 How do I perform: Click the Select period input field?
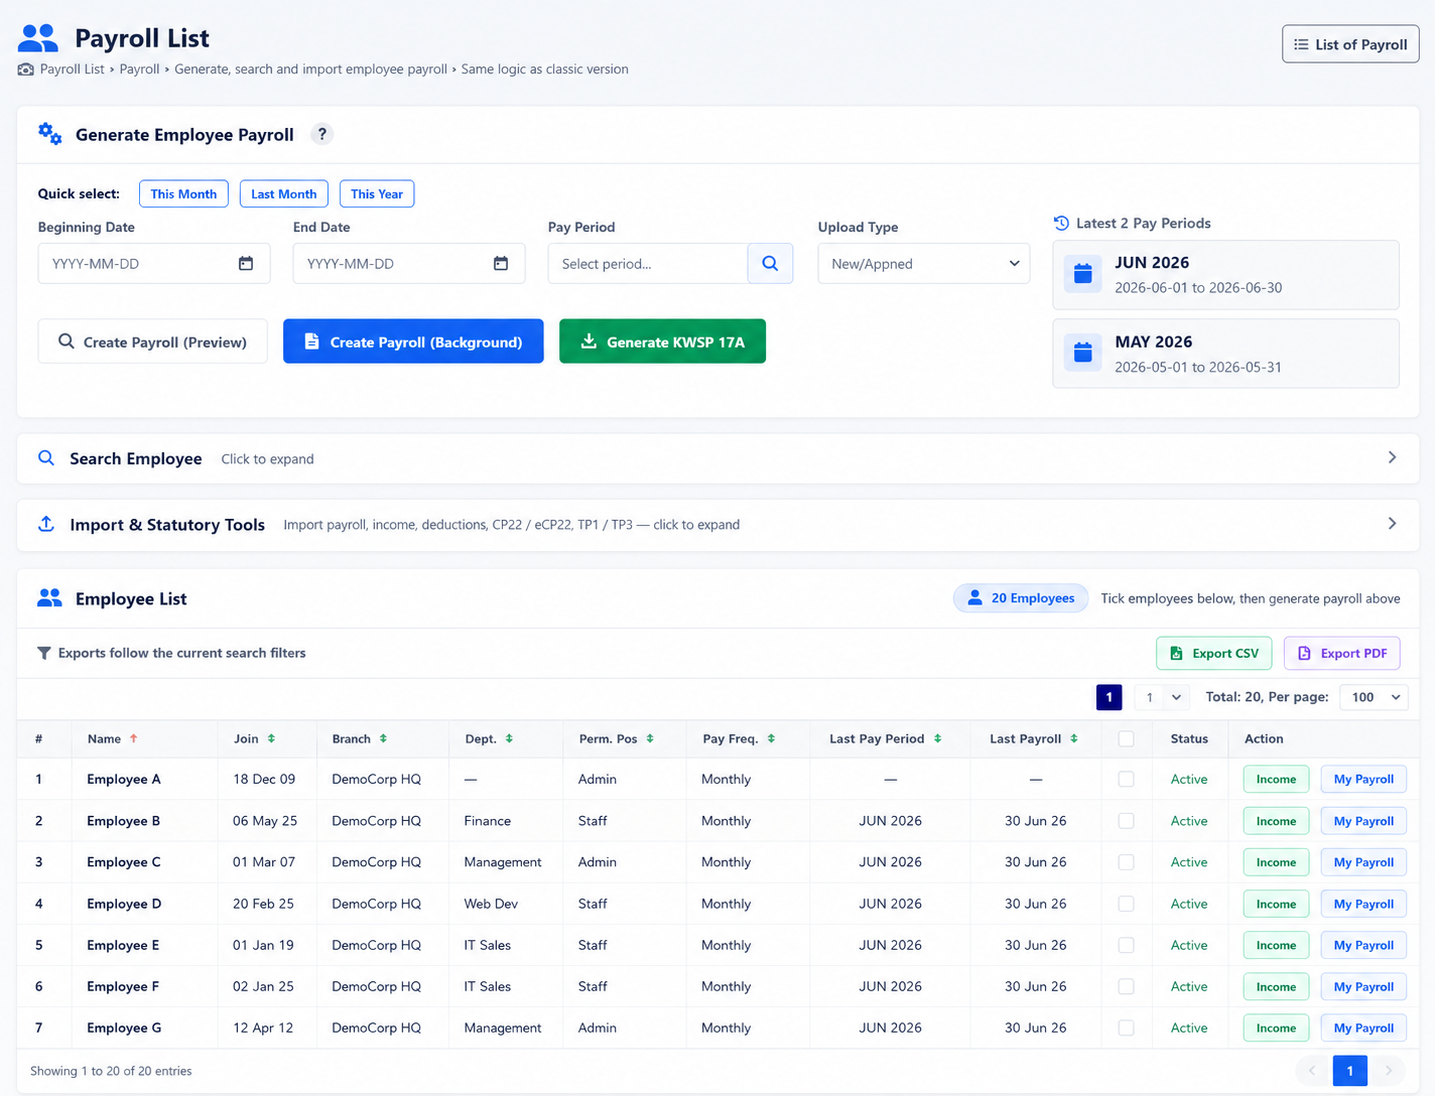pyautogui.click(x=648, y=263)
